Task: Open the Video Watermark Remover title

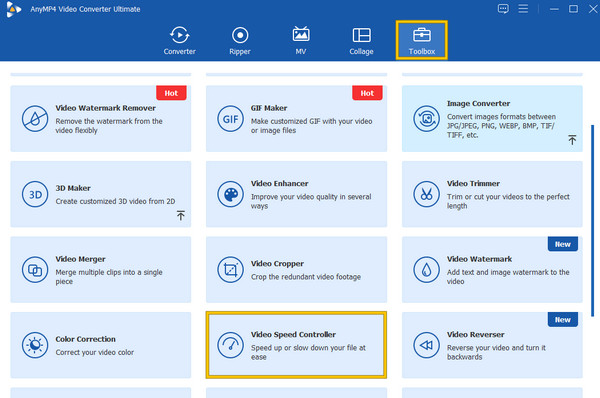Action: [x=106, y=108]
